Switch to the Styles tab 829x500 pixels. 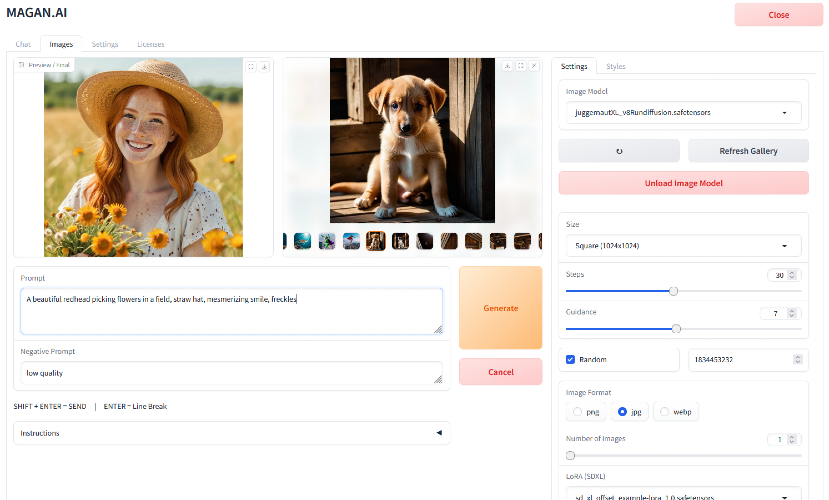click(615, 67)
